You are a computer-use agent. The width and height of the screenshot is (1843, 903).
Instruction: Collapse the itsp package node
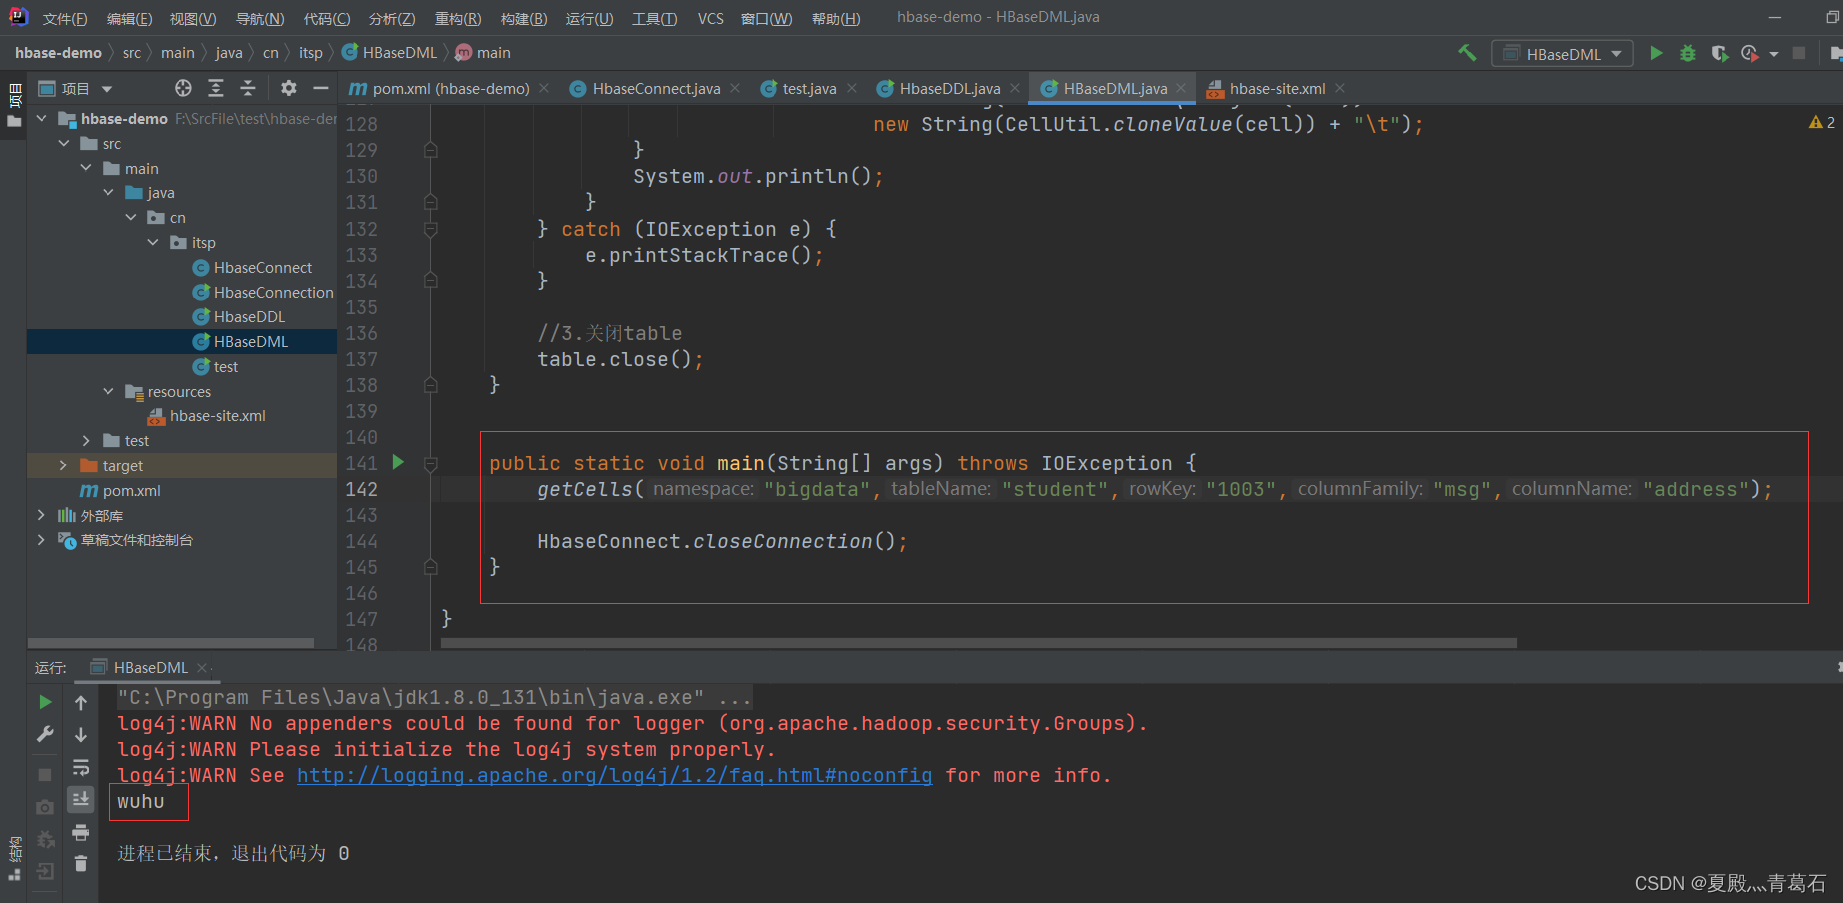(153, 242)
